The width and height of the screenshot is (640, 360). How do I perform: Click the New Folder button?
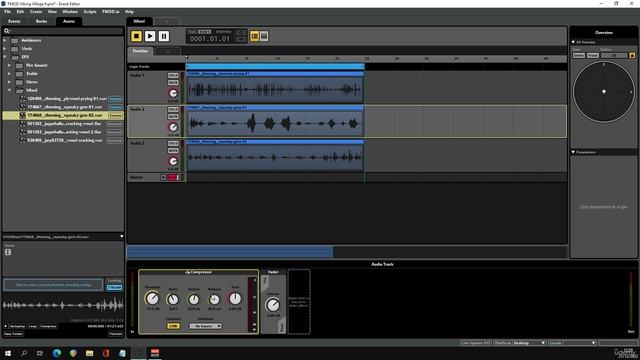(13, 334)
